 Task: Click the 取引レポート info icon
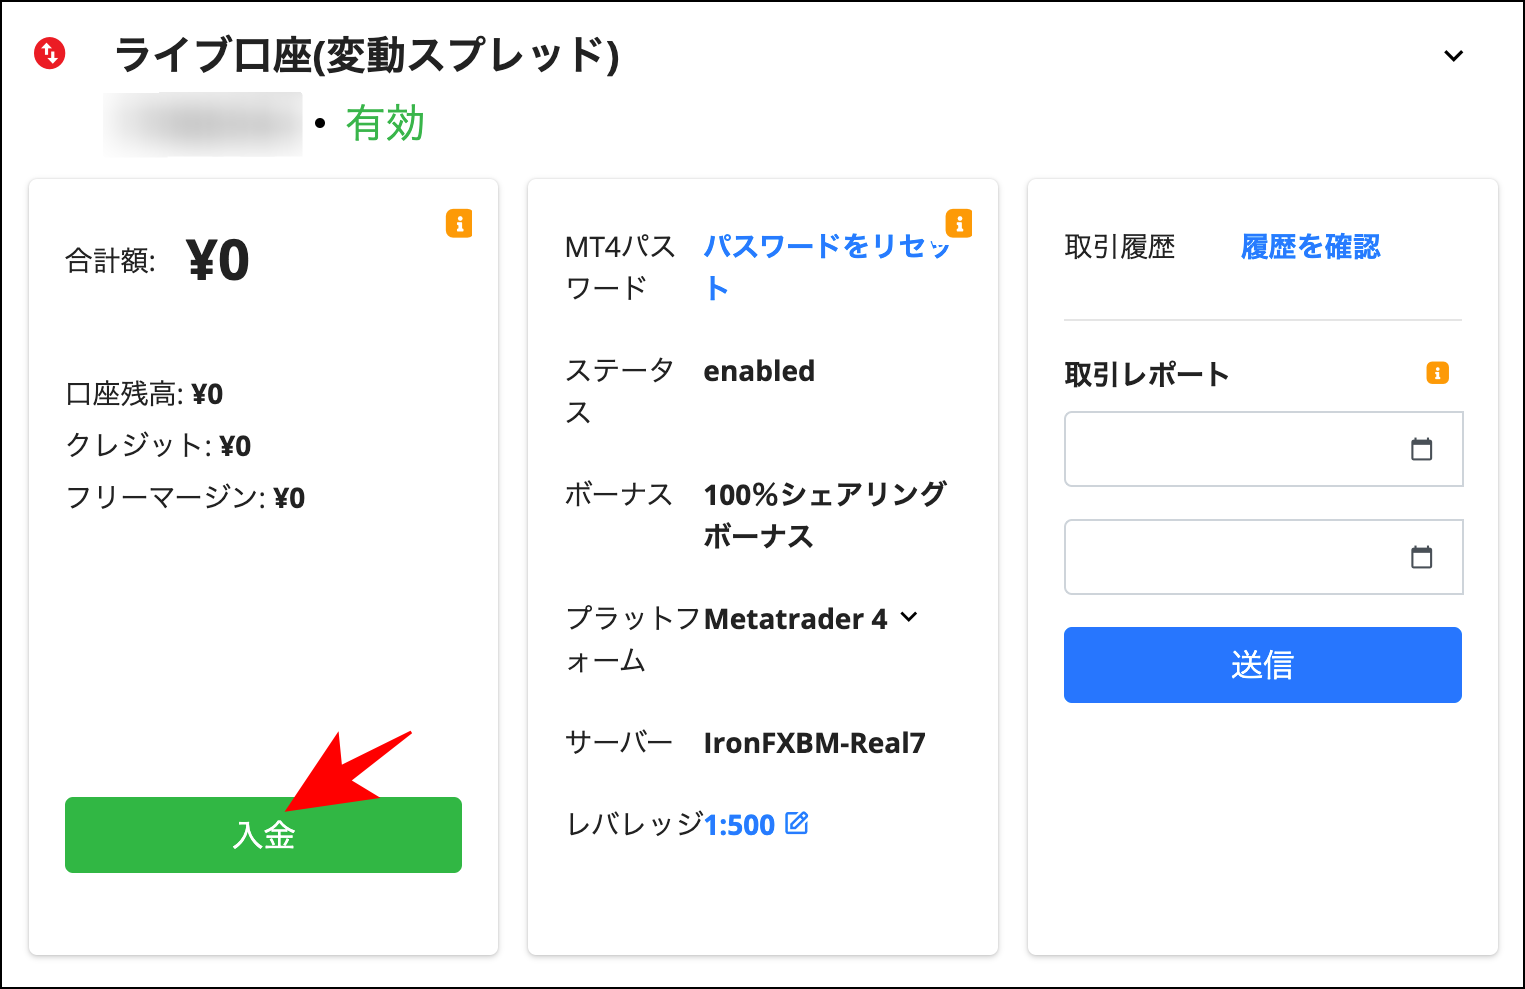(x=1437, y=373)
